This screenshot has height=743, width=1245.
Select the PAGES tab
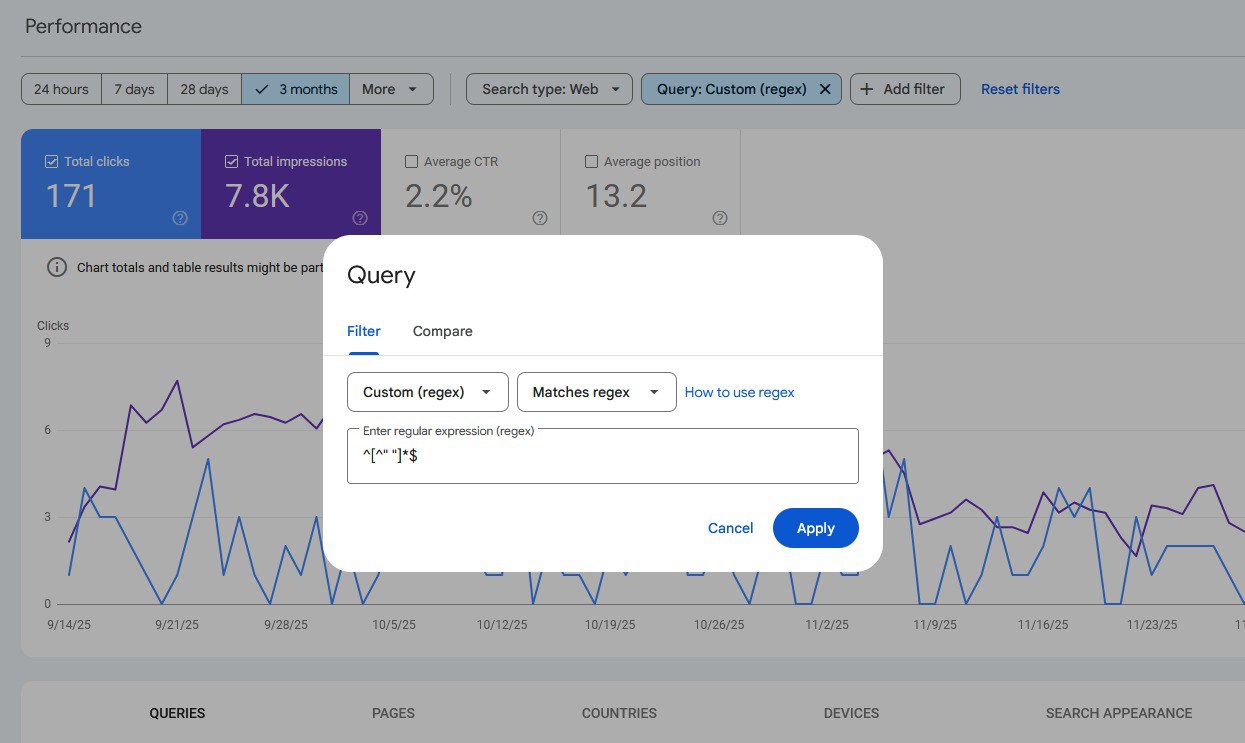pos(393,713)
